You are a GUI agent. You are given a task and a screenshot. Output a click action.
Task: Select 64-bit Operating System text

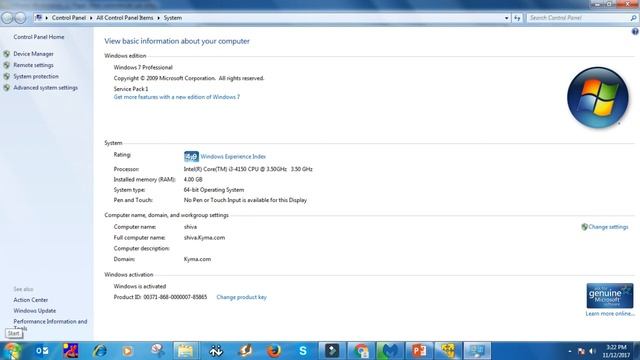click(x=214, y=190)
